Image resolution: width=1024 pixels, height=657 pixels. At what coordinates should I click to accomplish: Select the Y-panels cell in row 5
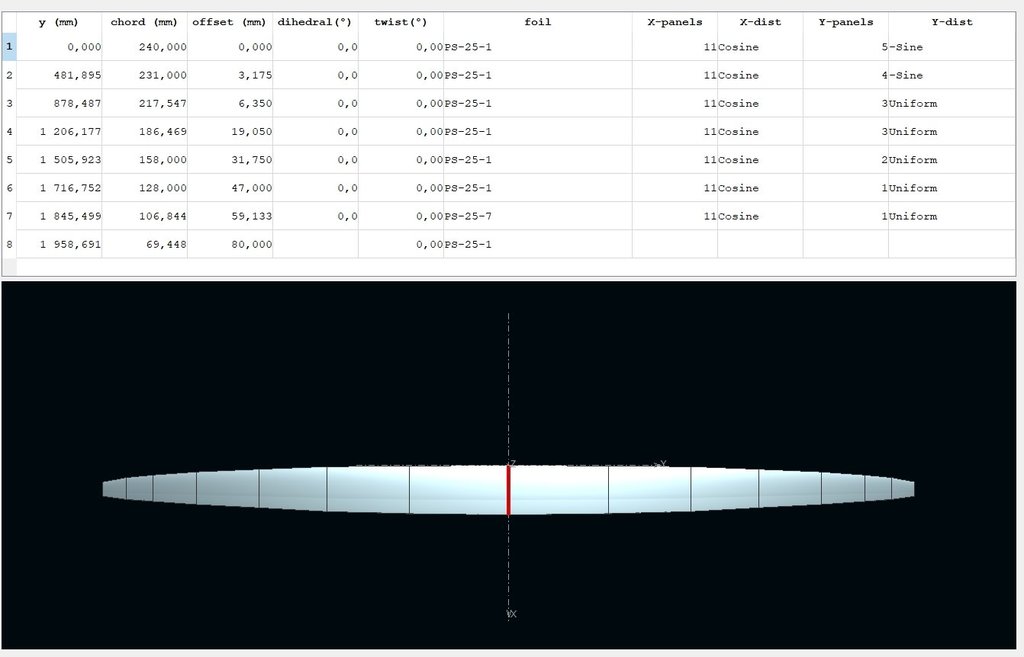point(845,160)
